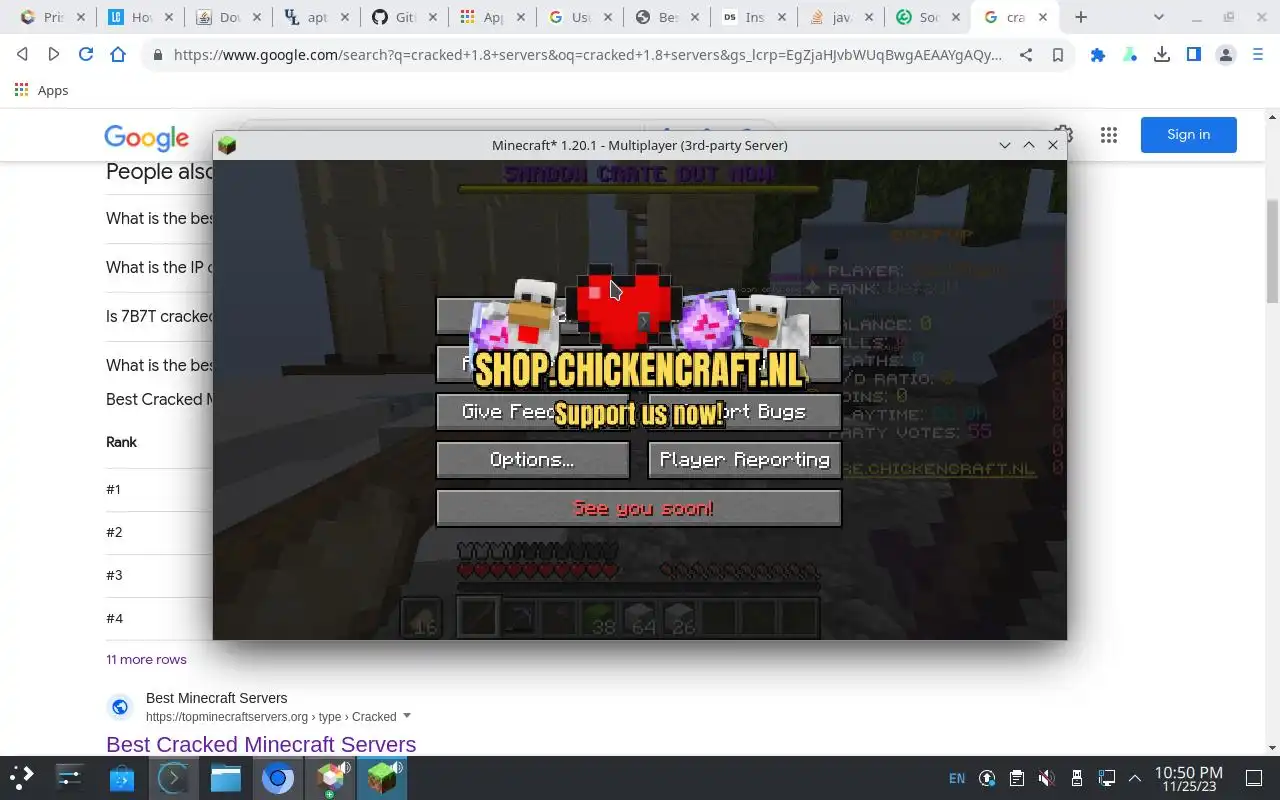Switch to the 'Bes' tab
Image resolution: width=1280 pixels, height=800 pixels.
point(668,17)
